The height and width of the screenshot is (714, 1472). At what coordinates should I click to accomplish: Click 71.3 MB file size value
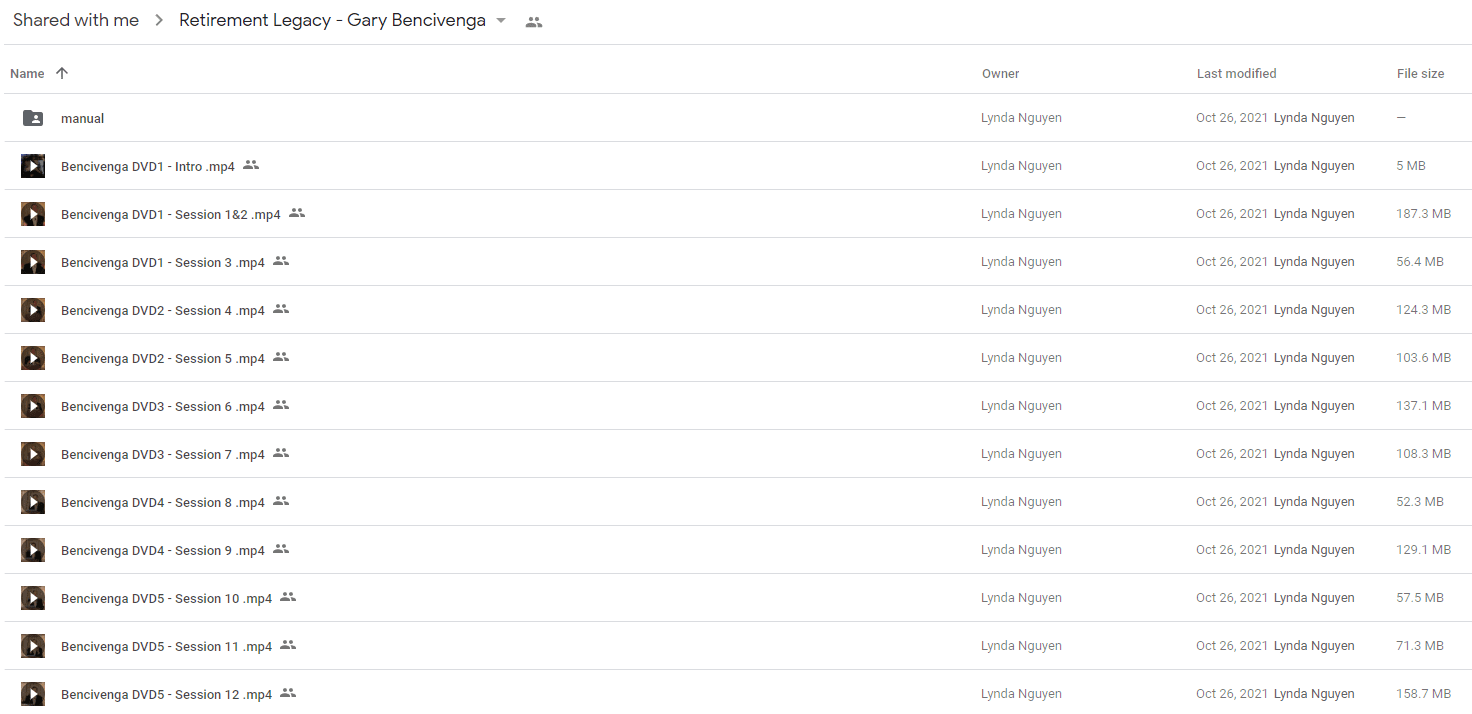tap(1420, 646)
